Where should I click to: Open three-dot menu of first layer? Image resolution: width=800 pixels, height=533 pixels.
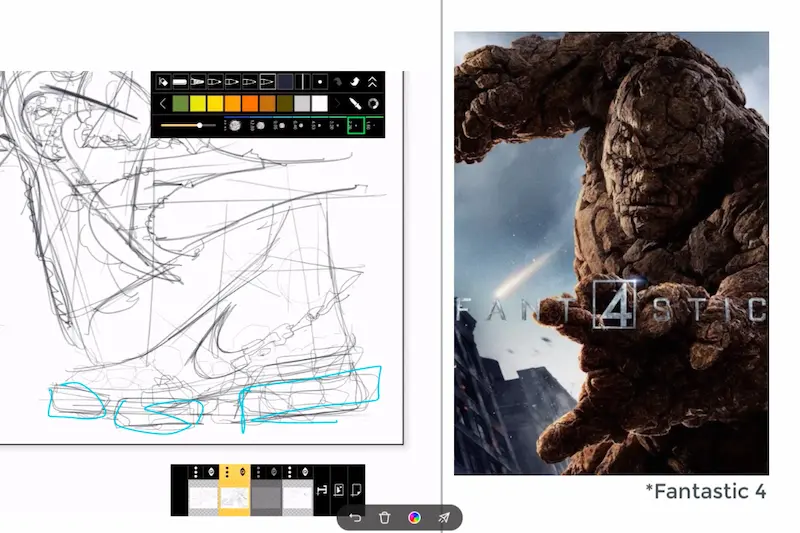196,472
